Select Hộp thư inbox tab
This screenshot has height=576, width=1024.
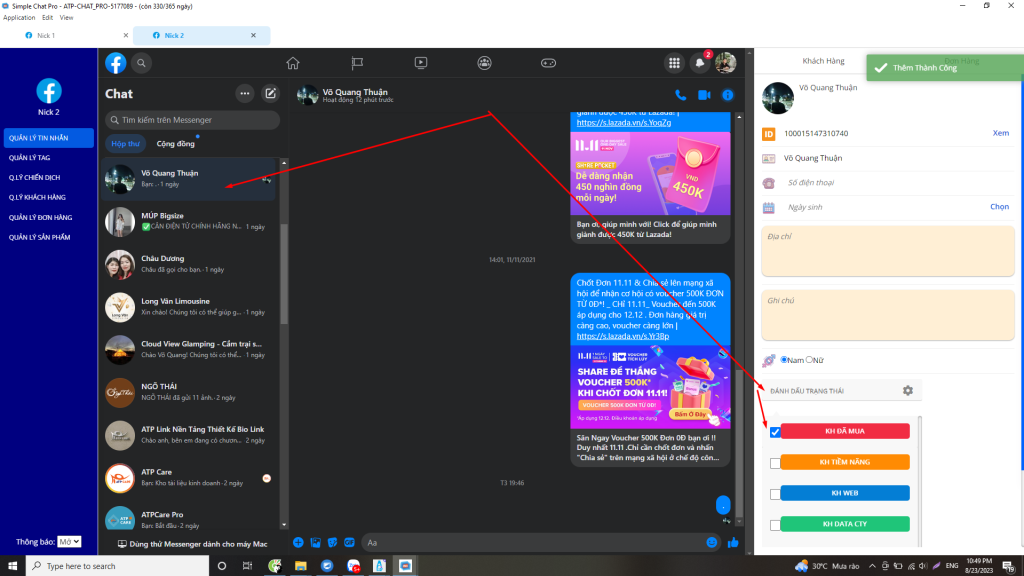[125, 144]
